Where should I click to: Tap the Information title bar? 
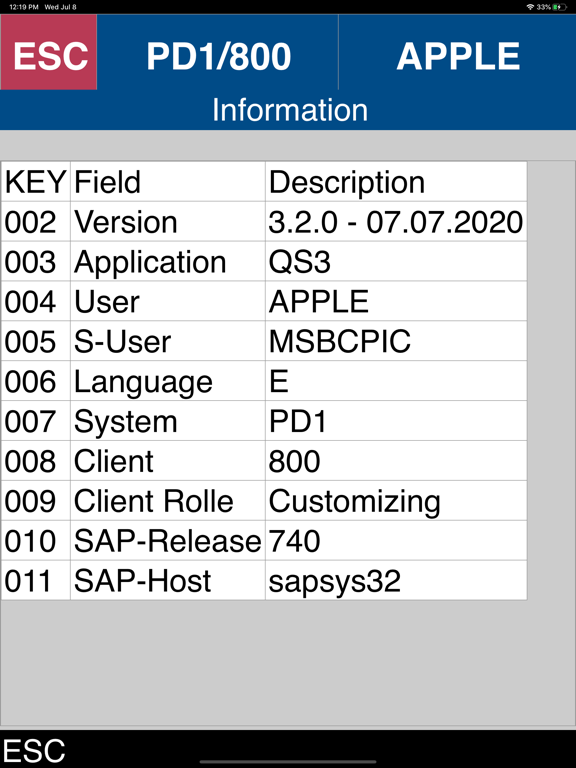point(289,110)
